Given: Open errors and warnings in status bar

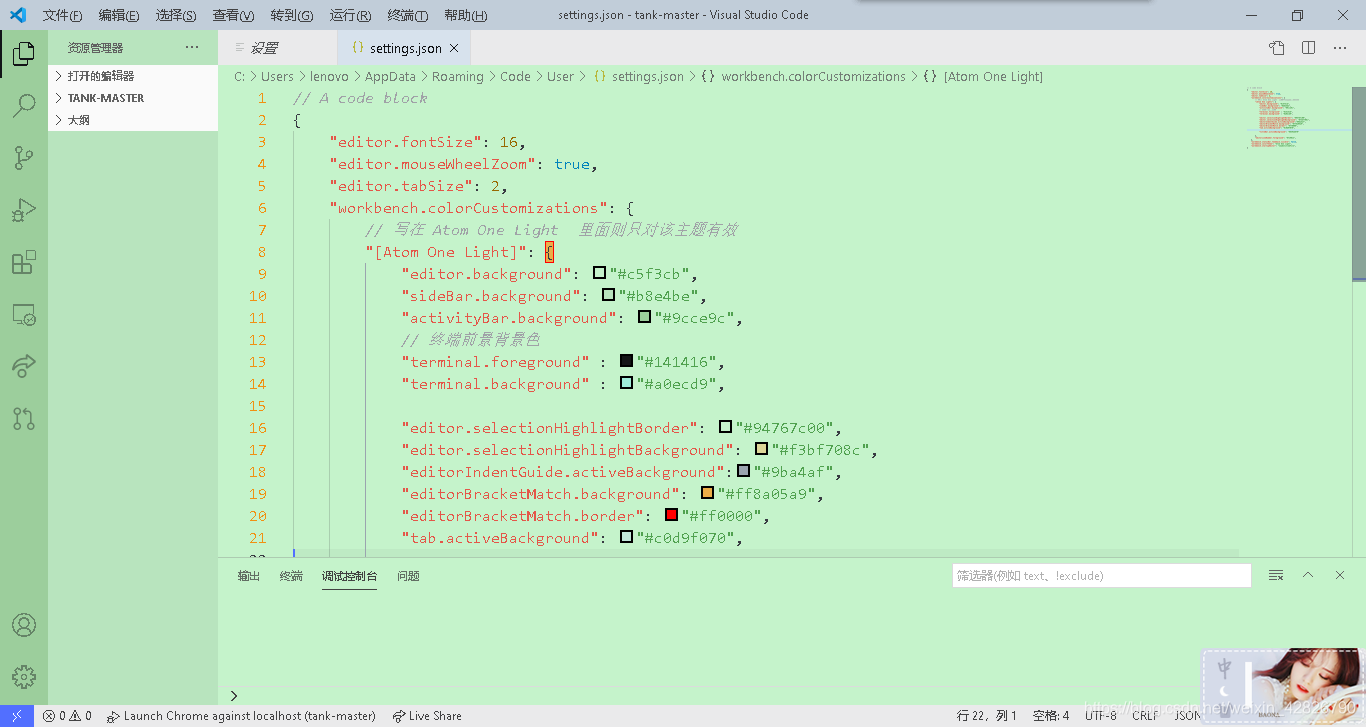Looking at the screenshot, I should click(67, 716).
